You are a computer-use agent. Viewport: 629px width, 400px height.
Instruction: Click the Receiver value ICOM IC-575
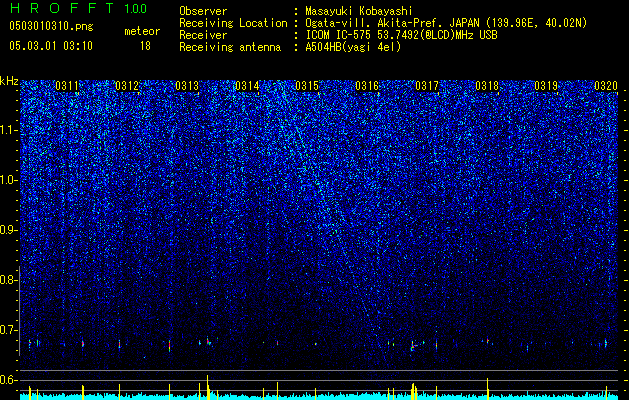click(339, 35)
